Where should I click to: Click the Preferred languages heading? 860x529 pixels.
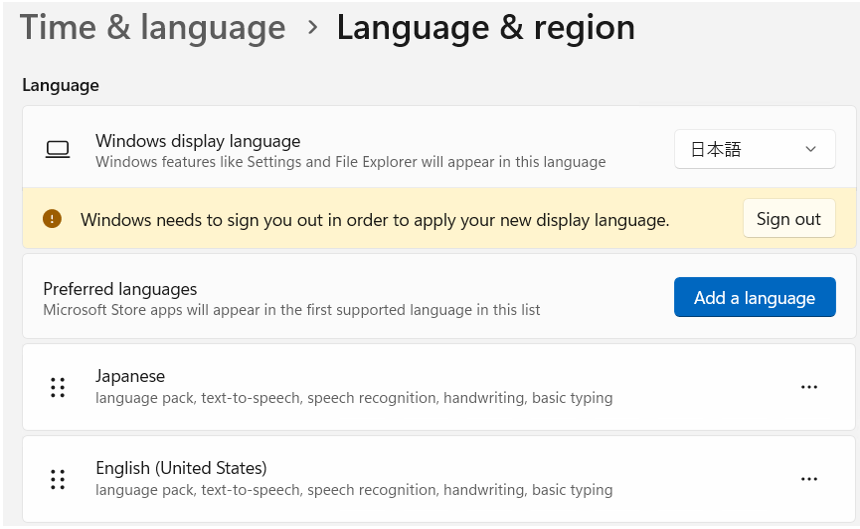[x=120, y=289]
